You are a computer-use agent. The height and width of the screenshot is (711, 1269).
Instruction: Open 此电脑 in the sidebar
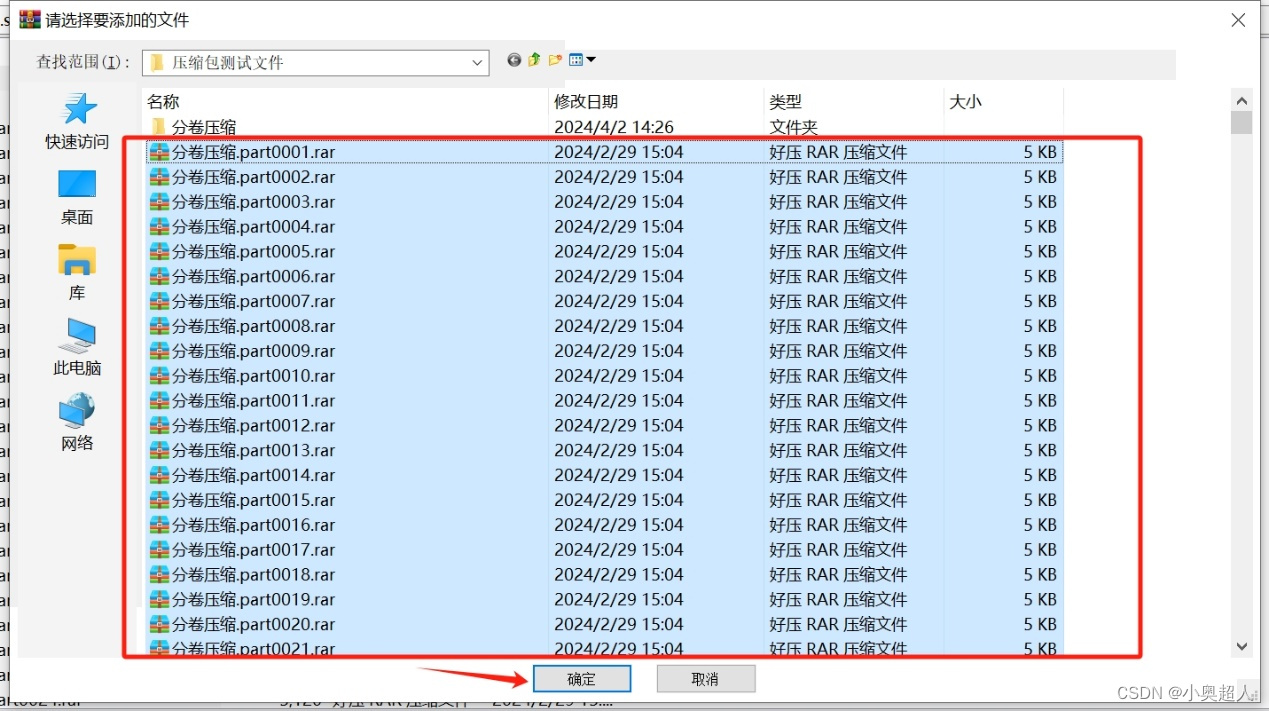[77, 347]
